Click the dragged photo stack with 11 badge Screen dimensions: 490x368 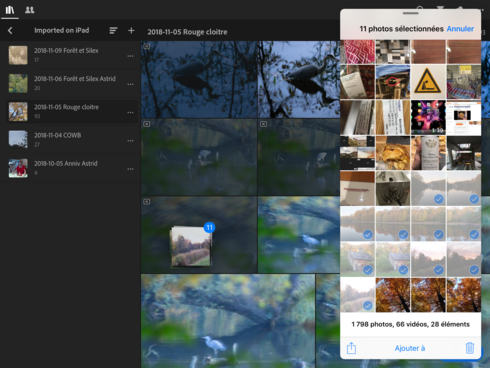(191, 246)
